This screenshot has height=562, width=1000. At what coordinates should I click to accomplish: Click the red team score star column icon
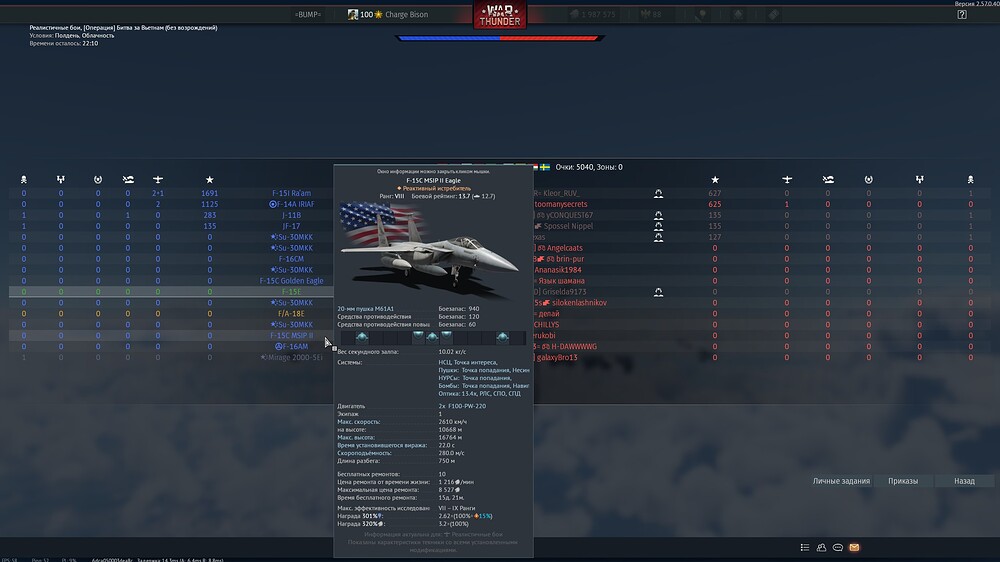(x=714, y=180)
